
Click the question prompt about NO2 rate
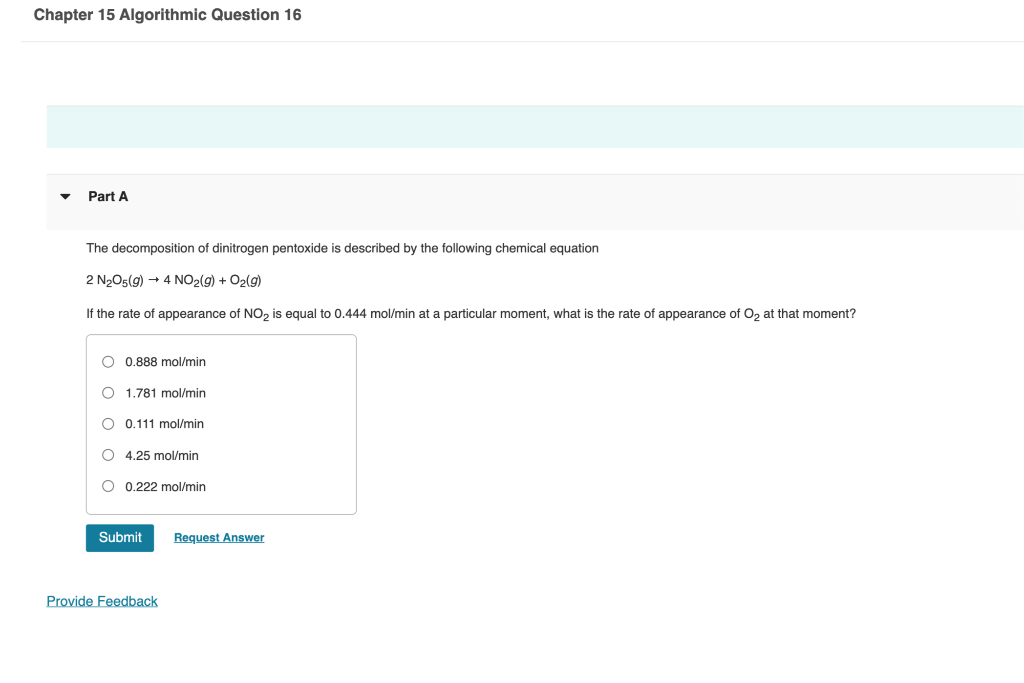pos(470,313)
